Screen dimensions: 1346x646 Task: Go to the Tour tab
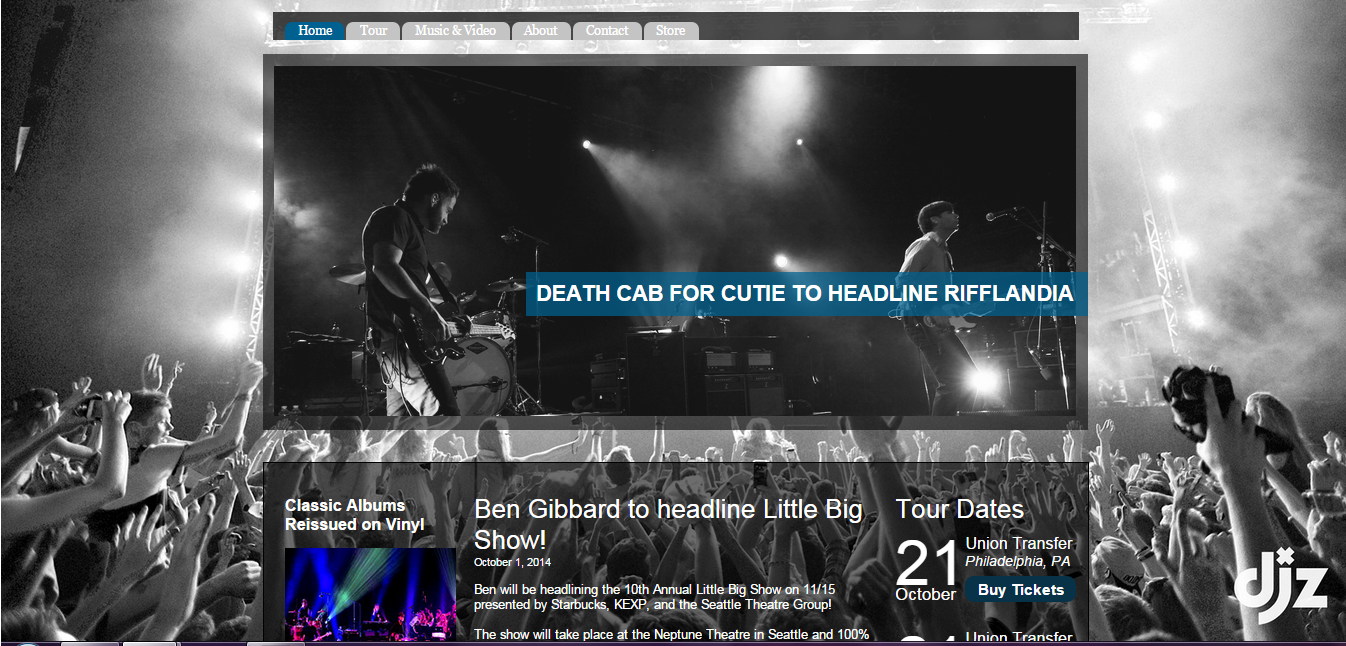pos(373,31)
